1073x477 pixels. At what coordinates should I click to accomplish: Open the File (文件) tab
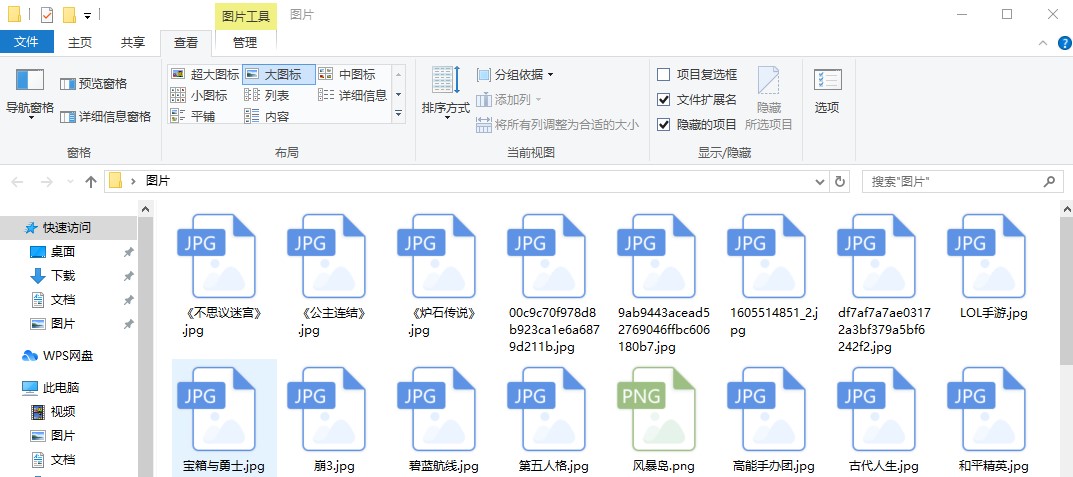26,42
